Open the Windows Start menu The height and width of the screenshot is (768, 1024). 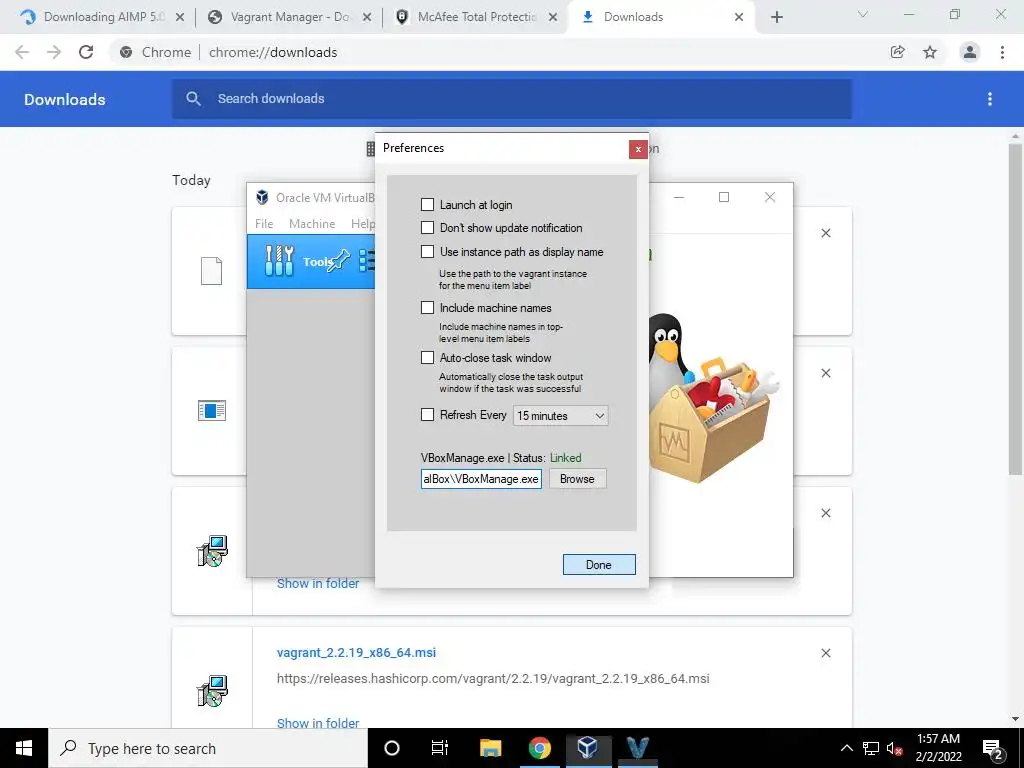24,748
